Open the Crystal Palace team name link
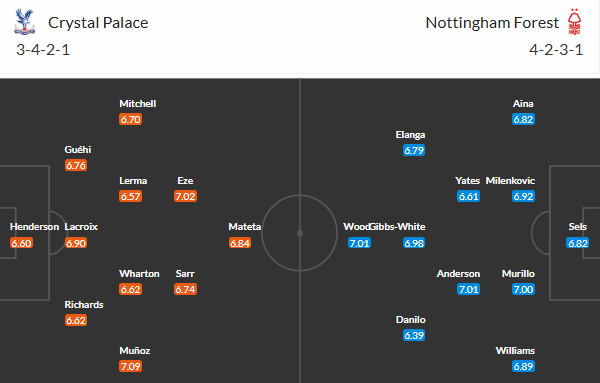600x383 pixels. tap(98, 23)
